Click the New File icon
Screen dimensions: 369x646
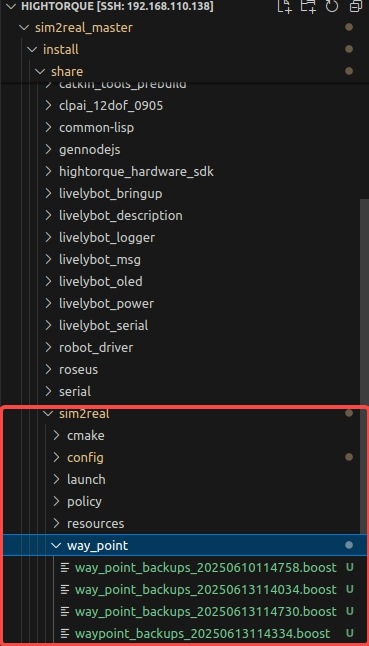coord(284,6)
